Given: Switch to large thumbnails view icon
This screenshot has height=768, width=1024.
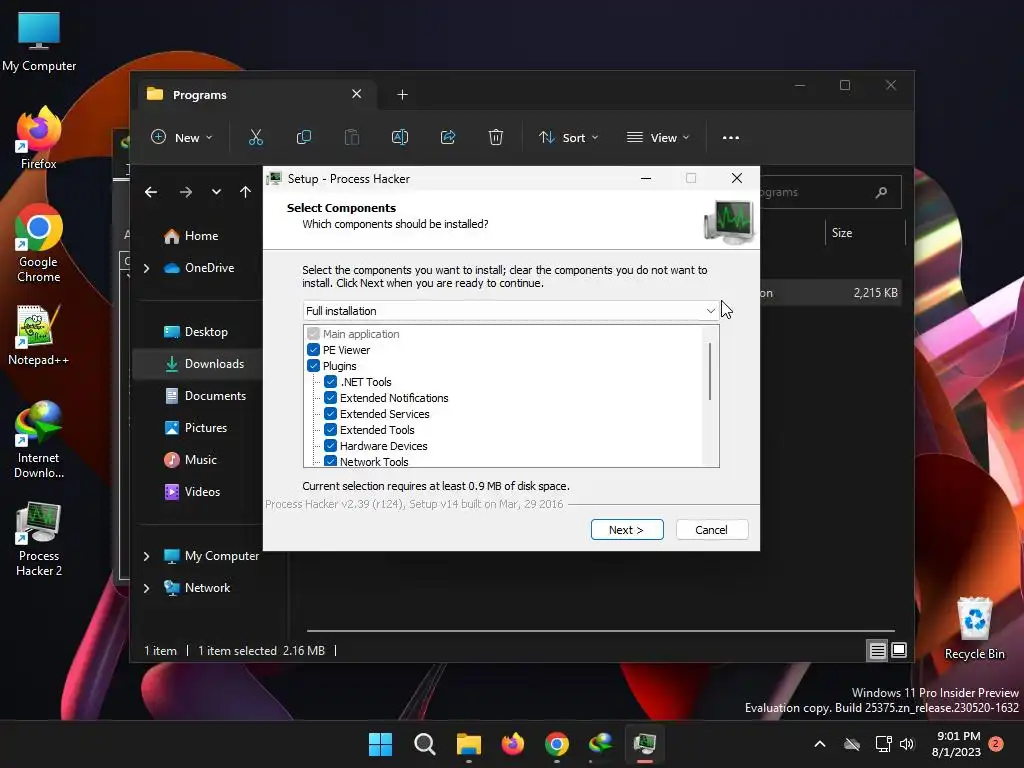Looking at the screenshot, I should coord(899,650).
